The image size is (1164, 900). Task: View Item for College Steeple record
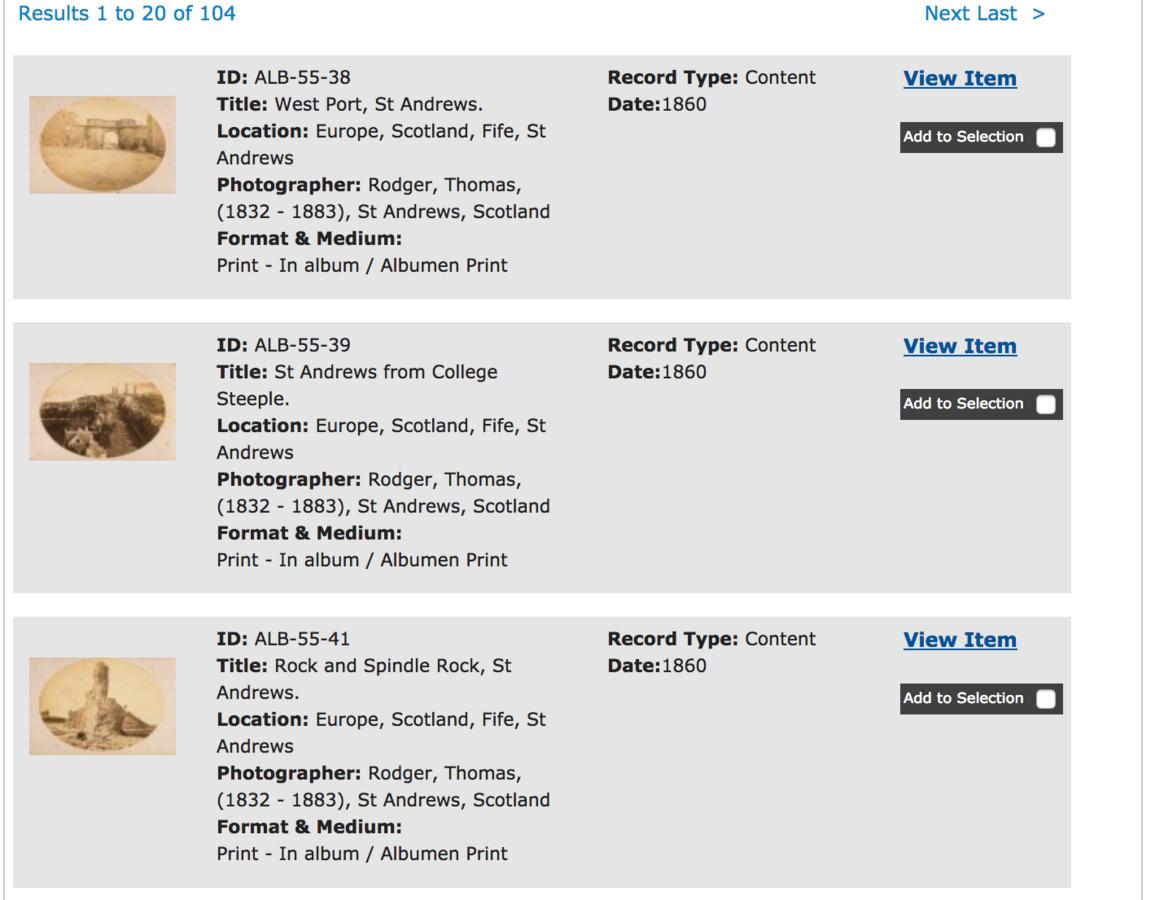(960, 346)
